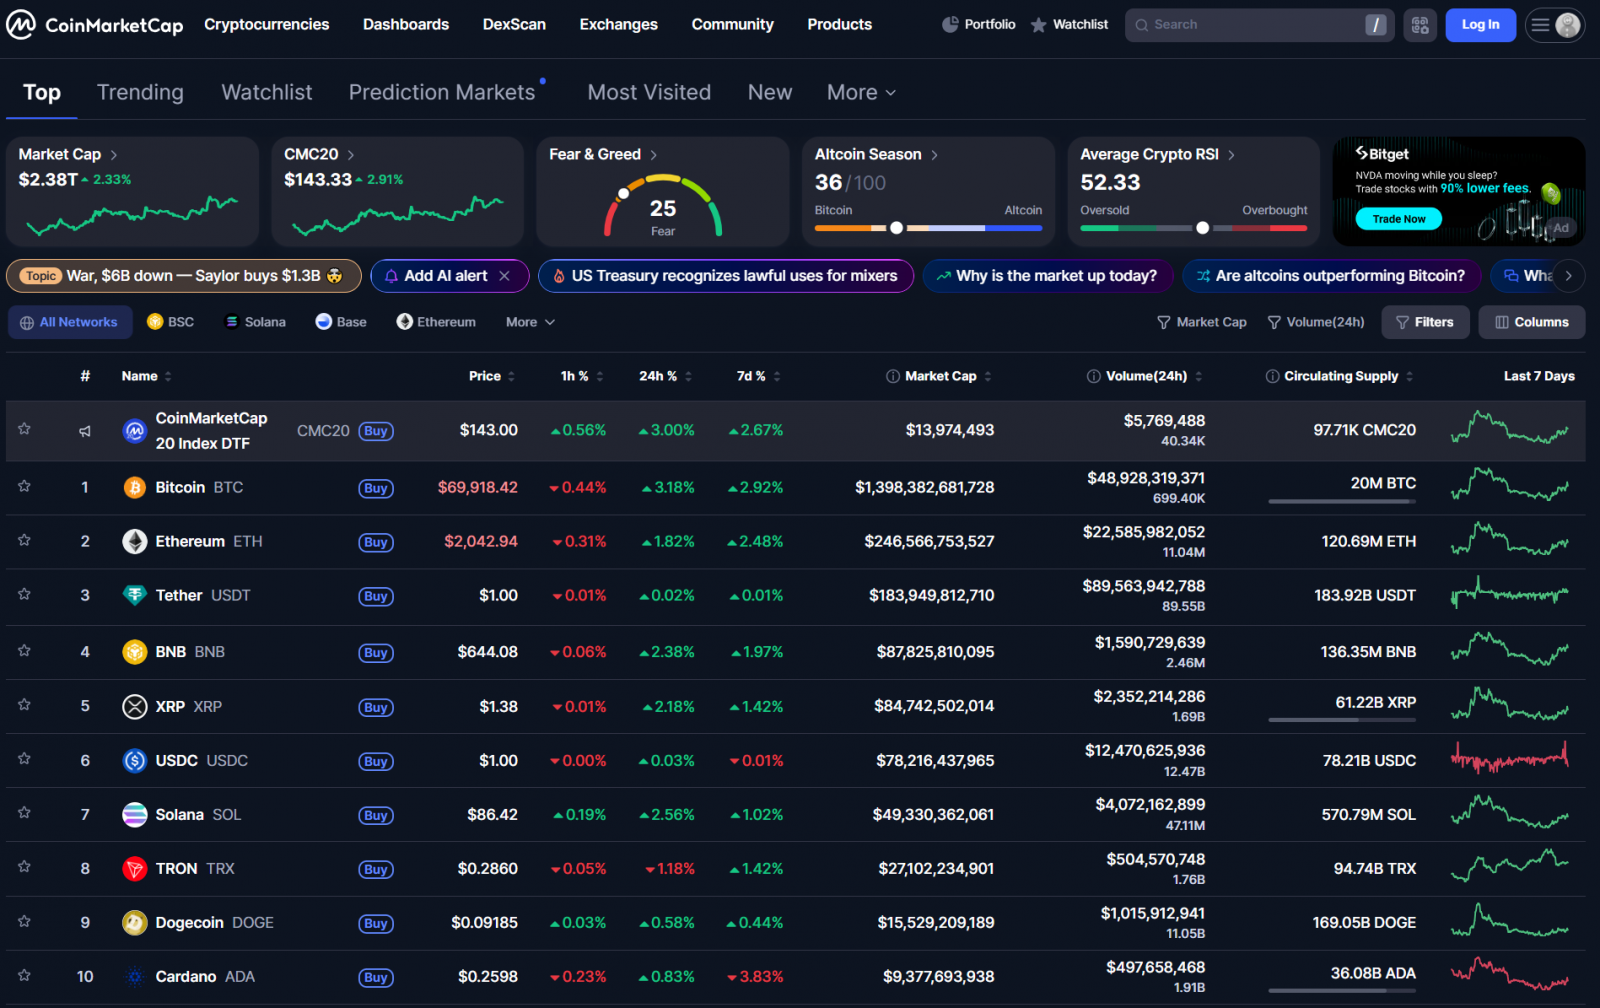Screen dimensions: 1600x1008
Task: Click the Log In button
Action: (x=1480, y=25)
